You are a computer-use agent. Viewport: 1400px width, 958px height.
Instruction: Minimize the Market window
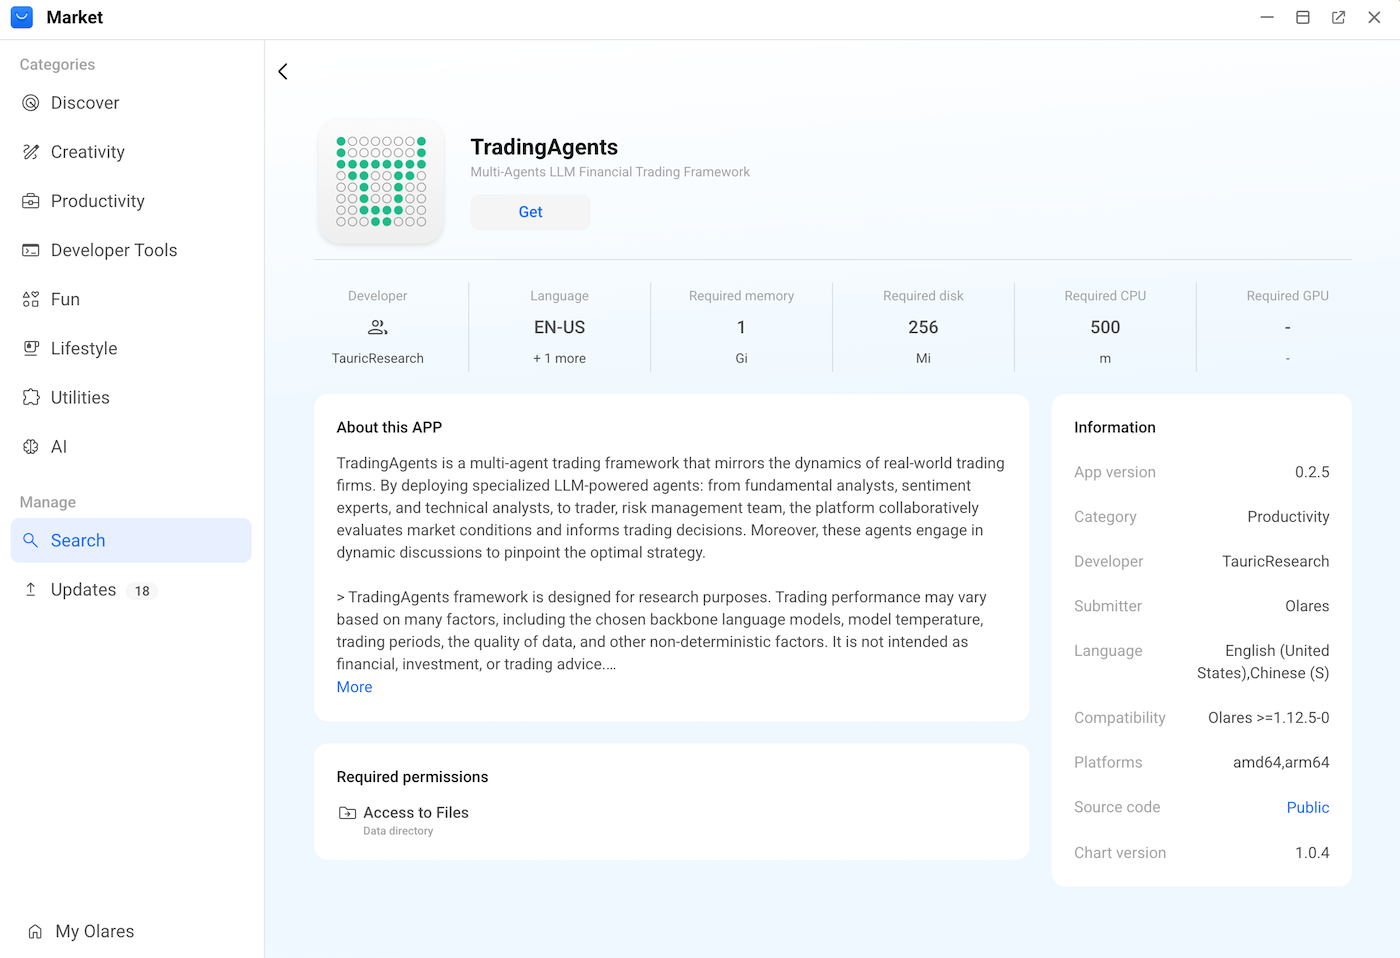click(x=1267, y=17)
